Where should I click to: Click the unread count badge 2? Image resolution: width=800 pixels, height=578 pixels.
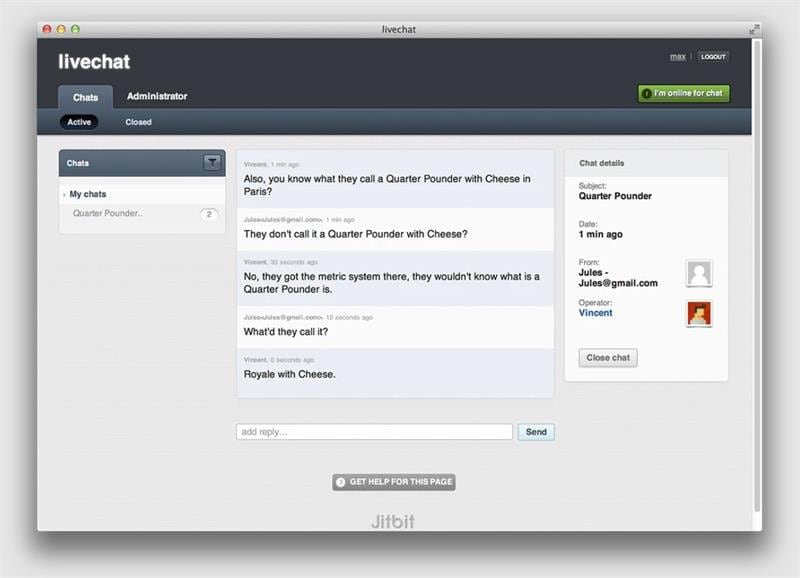[209, 214]
